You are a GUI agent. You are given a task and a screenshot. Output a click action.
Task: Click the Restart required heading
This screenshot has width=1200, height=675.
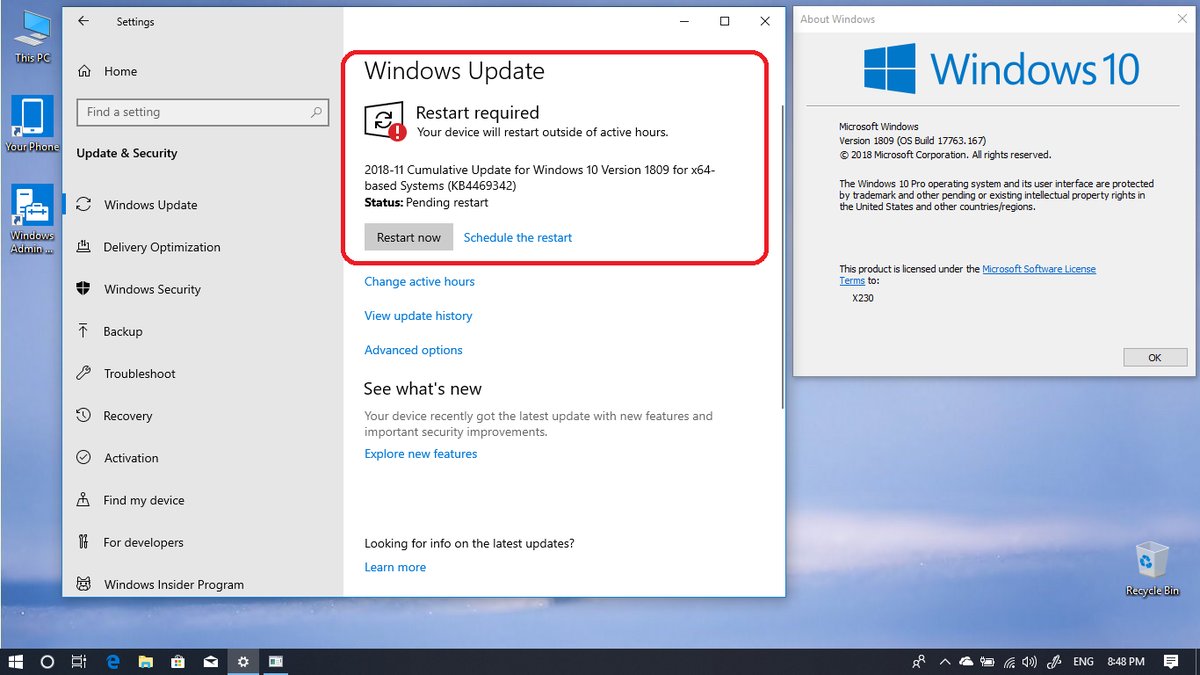[477, 113]
